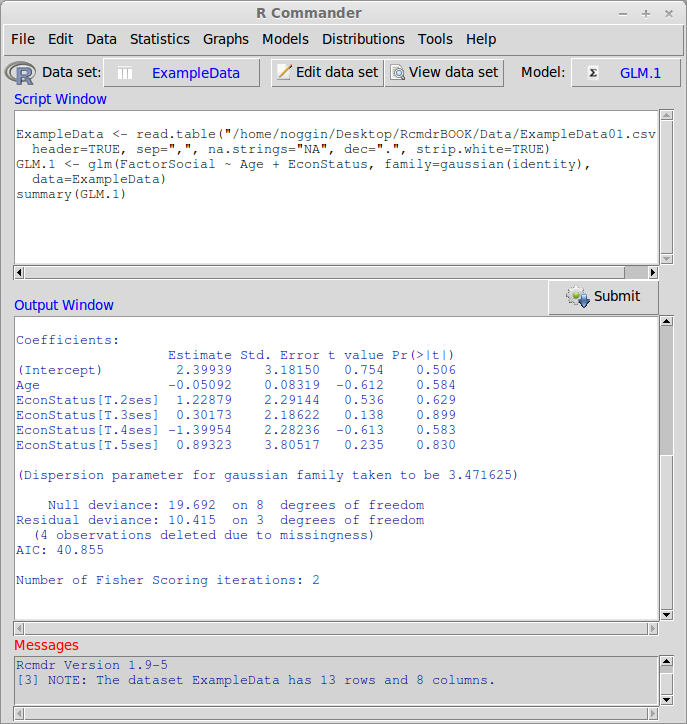687x724 pixels.
Task: Click the View data set button
Action: (444, 73)
